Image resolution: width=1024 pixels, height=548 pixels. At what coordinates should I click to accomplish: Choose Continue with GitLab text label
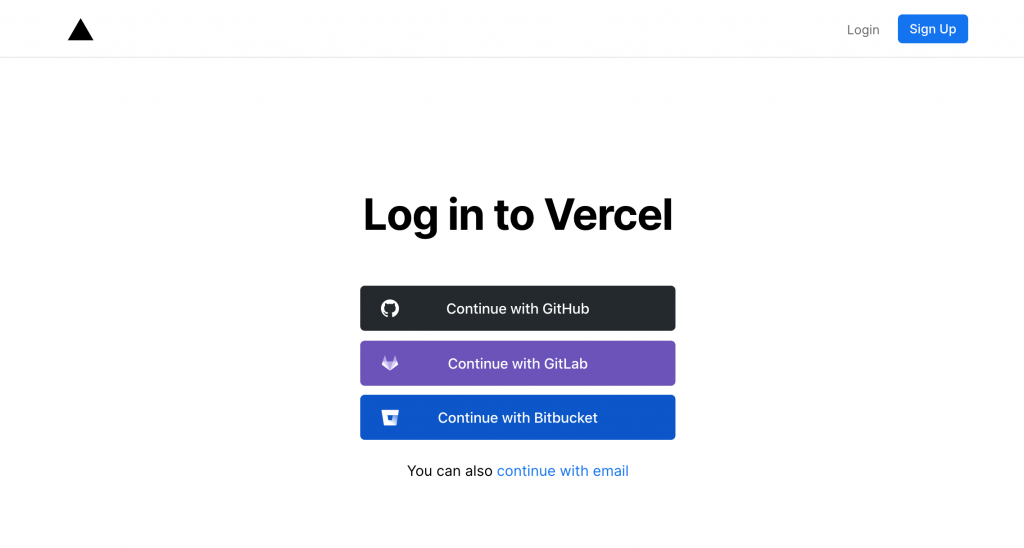[518, 363]
